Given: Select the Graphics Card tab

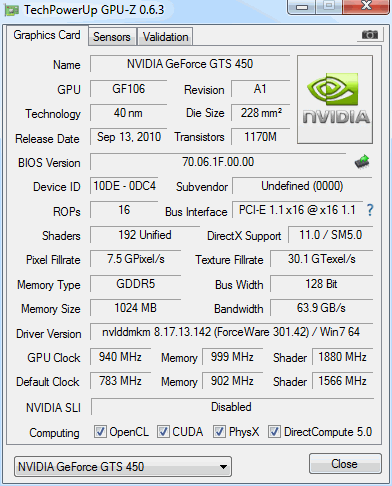Looking at the screenshot, I should pyautogui.click(x=47, y=35).
